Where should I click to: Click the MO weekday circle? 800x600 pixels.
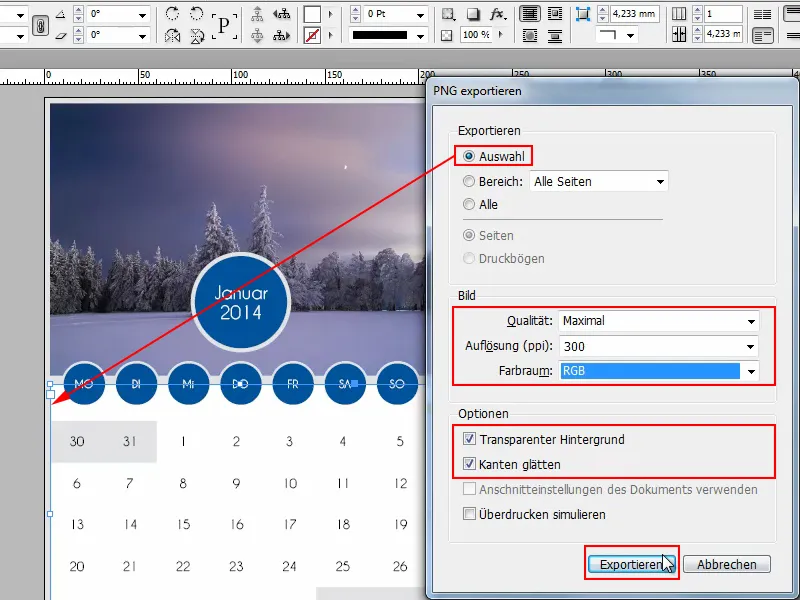coord(84,383)
